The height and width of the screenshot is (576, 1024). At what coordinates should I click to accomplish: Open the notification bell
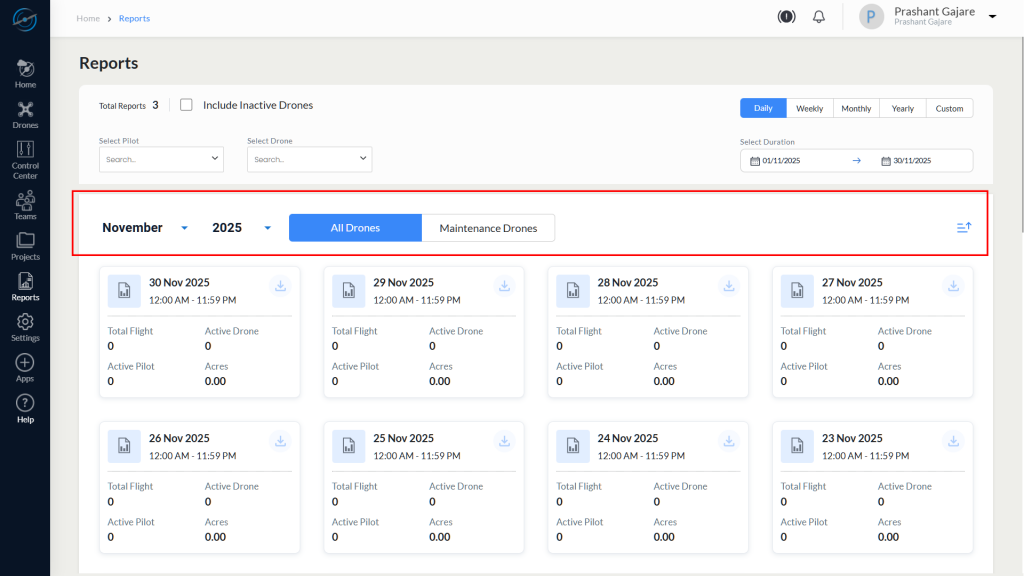pyautogui.click(x=818, y=16)
